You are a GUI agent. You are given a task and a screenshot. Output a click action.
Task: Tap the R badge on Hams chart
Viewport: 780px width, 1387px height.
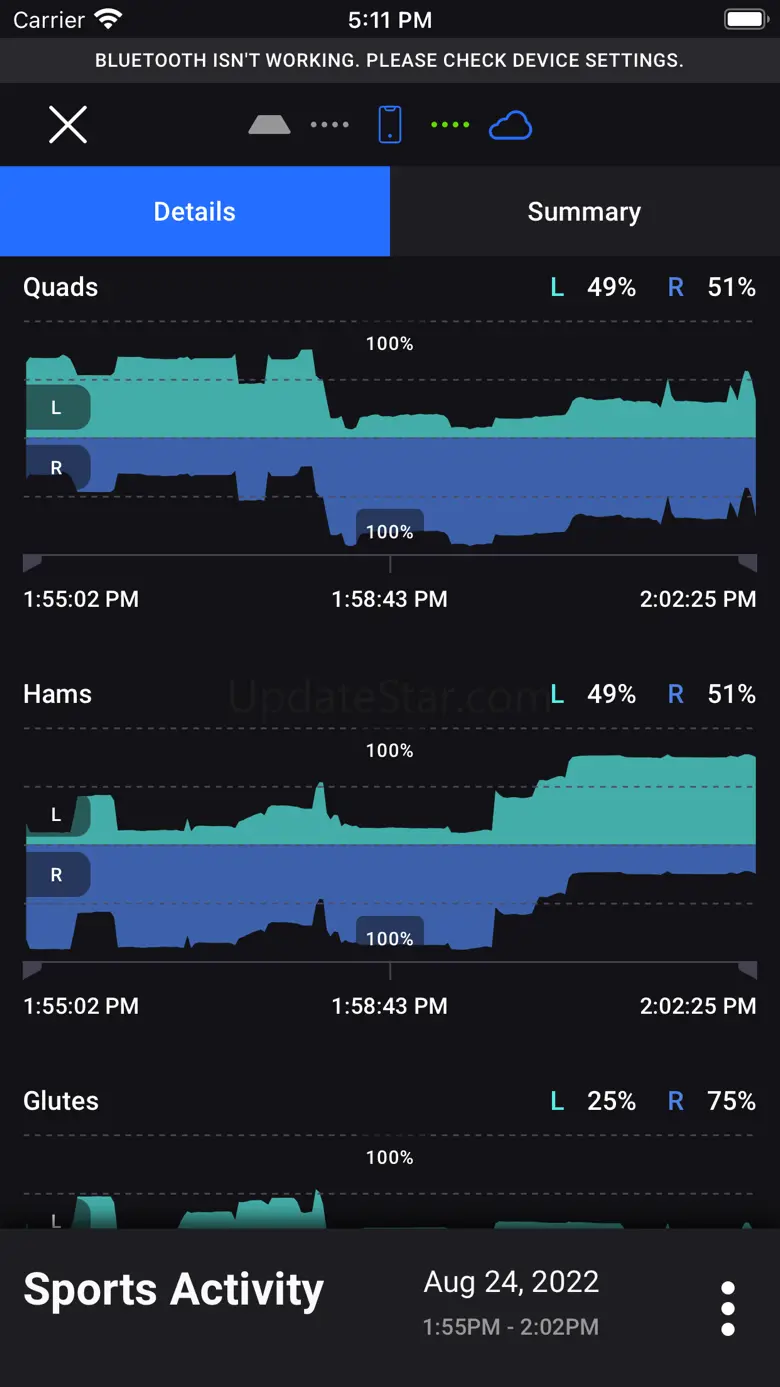57,875
